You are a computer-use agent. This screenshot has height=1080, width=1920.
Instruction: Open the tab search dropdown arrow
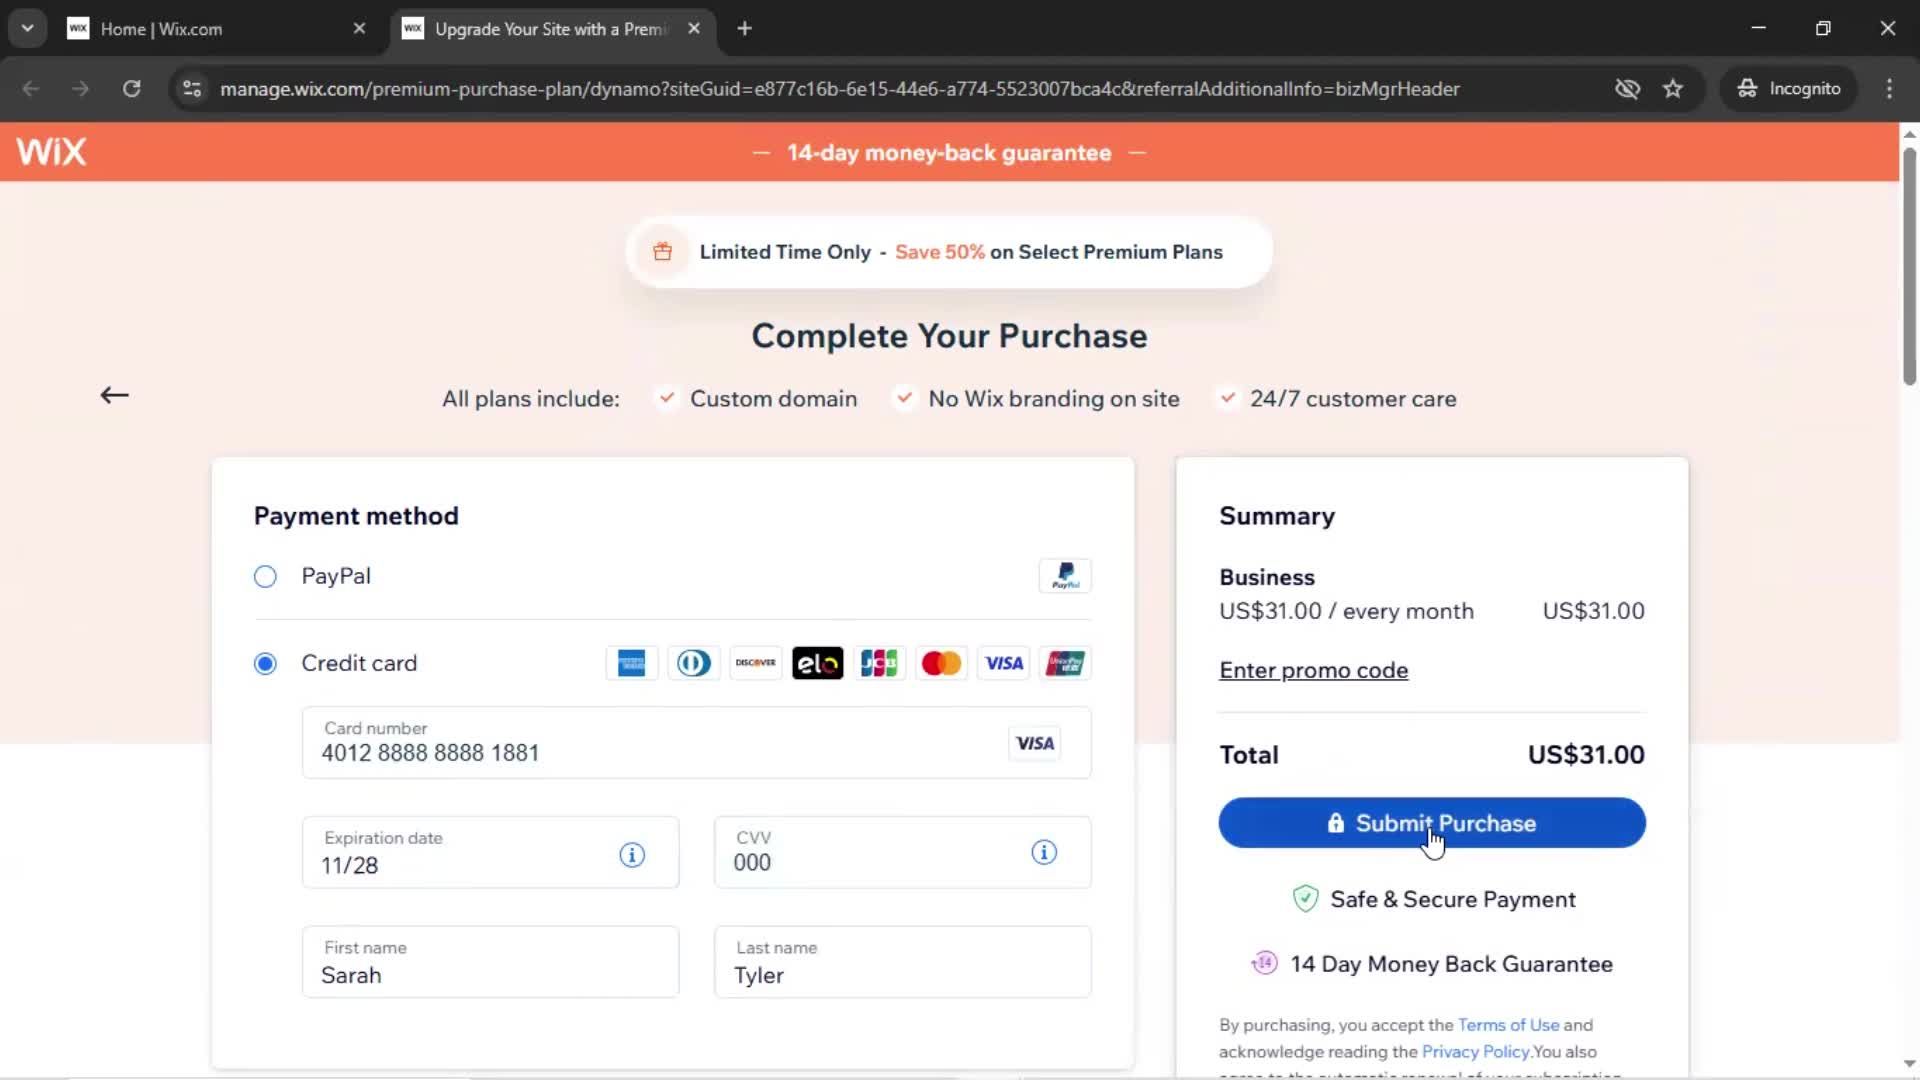point(28,28)
